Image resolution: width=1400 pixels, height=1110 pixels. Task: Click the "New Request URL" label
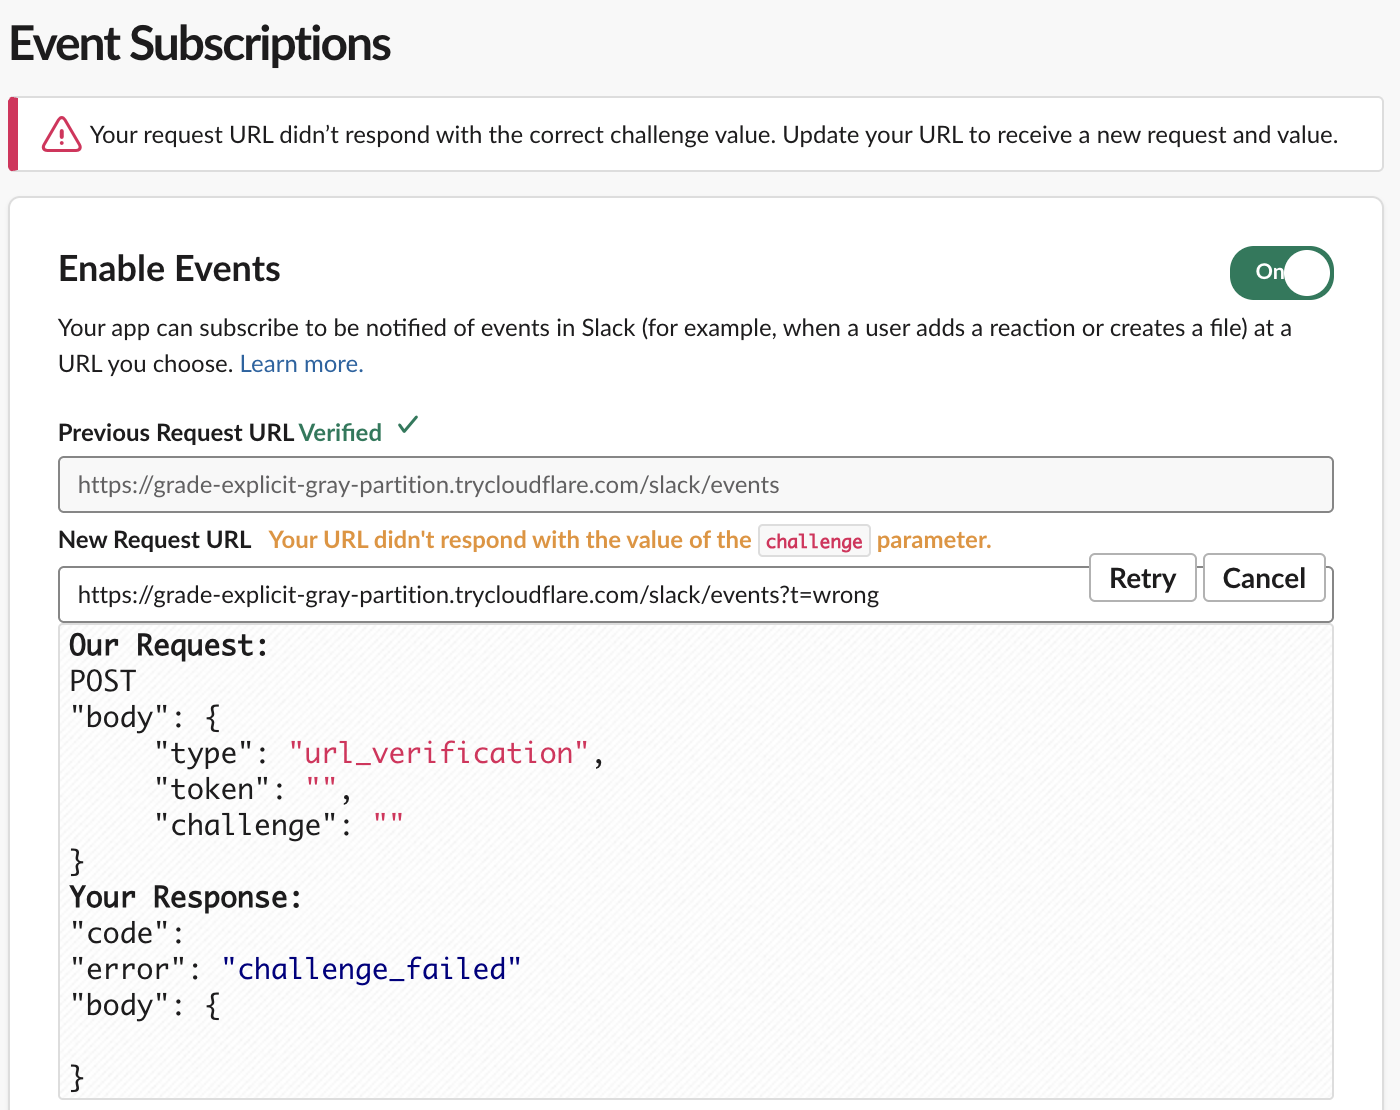(x=155, y=540)
